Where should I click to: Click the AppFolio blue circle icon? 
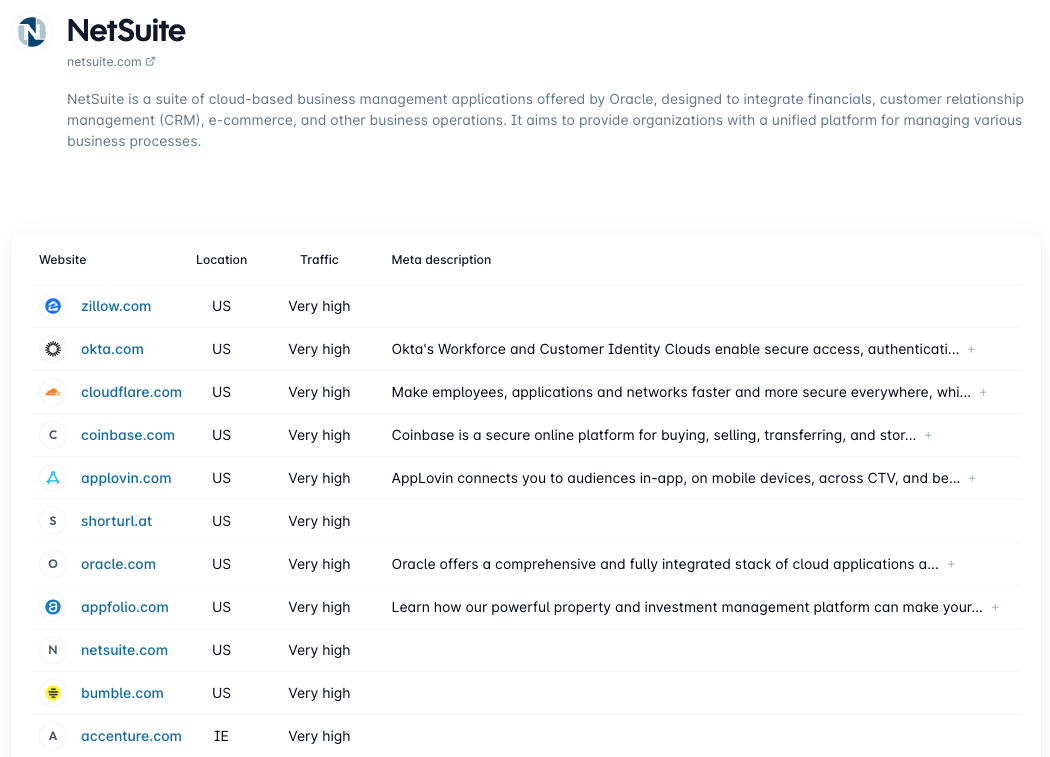point(53,607)
